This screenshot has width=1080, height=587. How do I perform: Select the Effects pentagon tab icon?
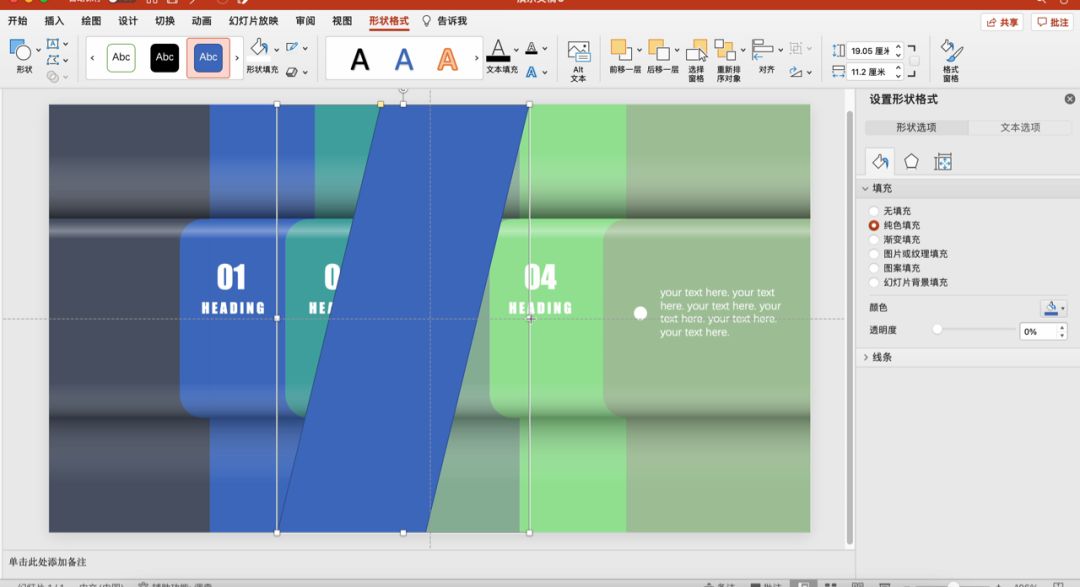coord(911,161)
